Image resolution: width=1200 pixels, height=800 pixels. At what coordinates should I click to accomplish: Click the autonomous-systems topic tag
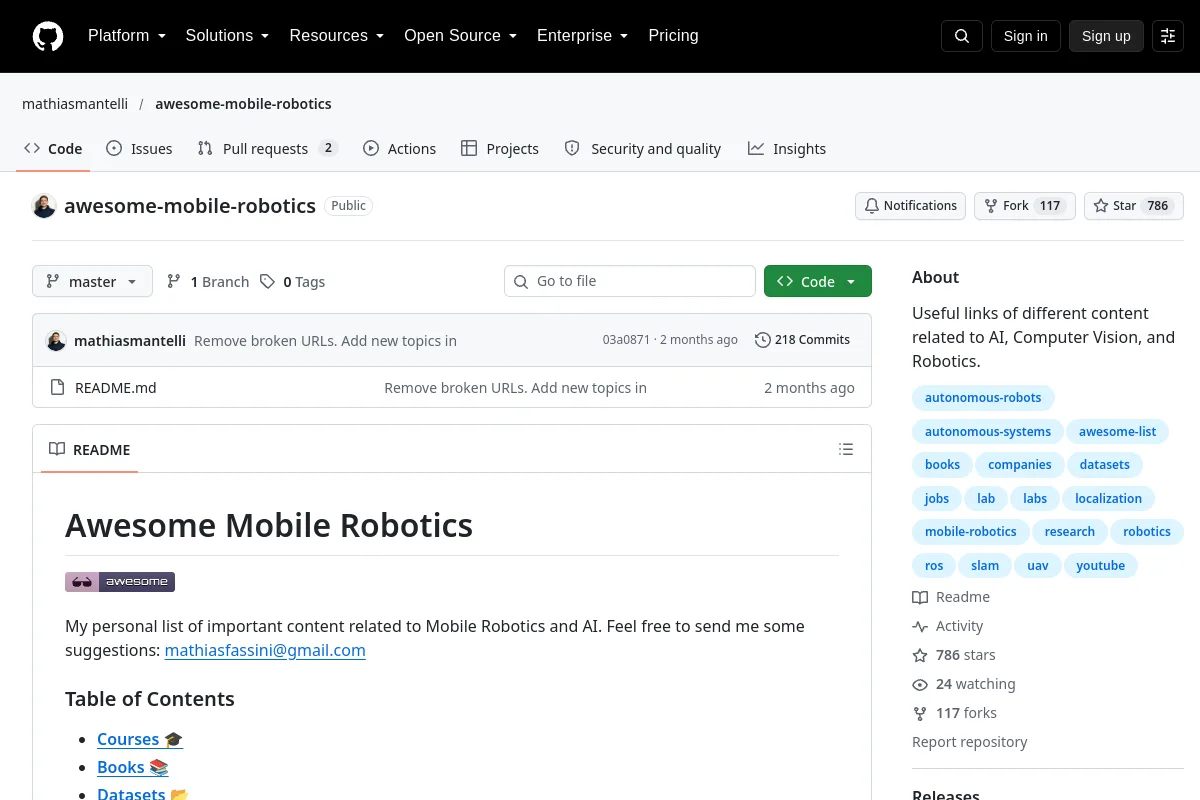988,432
